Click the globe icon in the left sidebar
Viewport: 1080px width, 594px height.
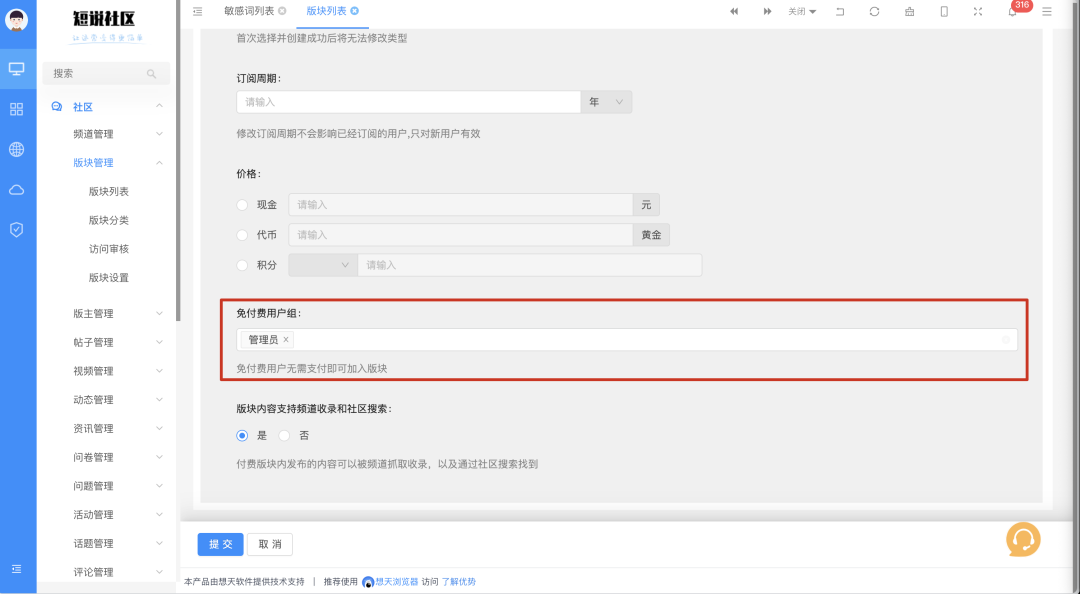coord(16,149)
